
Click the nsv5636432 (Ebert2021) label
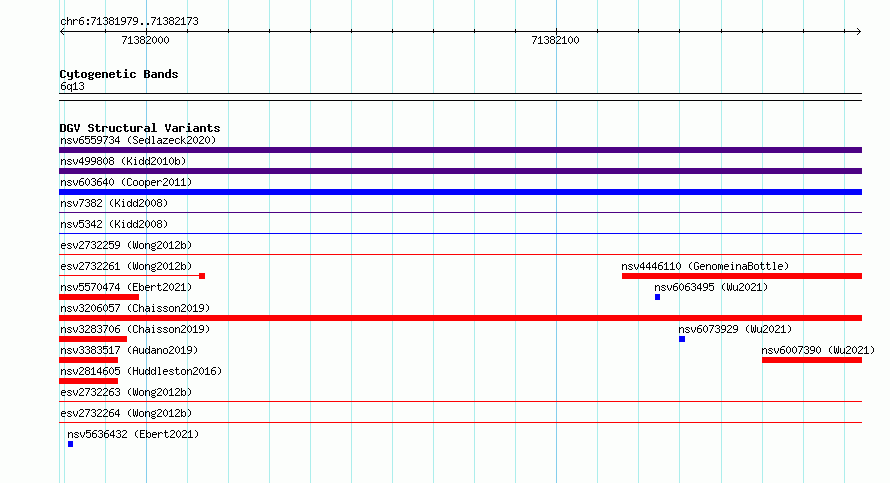tap(133, 434)
